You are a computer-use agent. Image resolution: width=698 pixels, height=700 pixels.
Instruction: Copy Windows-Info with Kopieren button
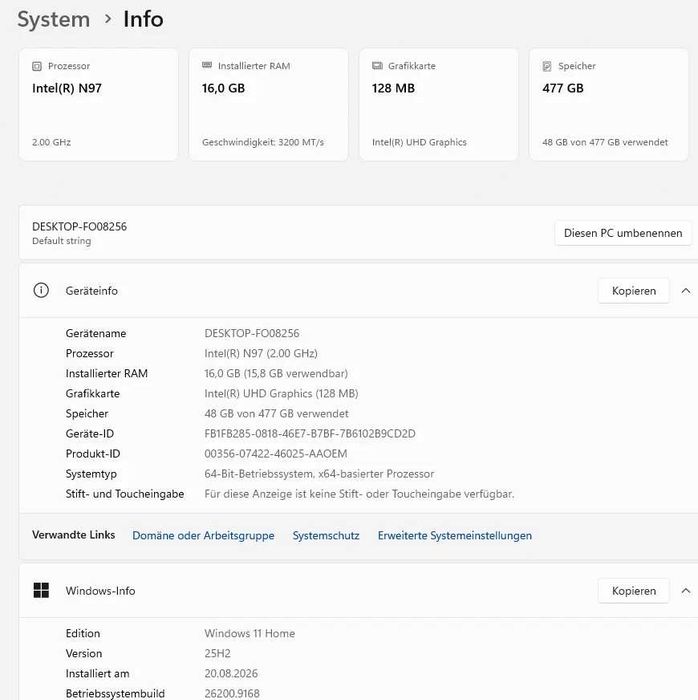coord(634,591)
